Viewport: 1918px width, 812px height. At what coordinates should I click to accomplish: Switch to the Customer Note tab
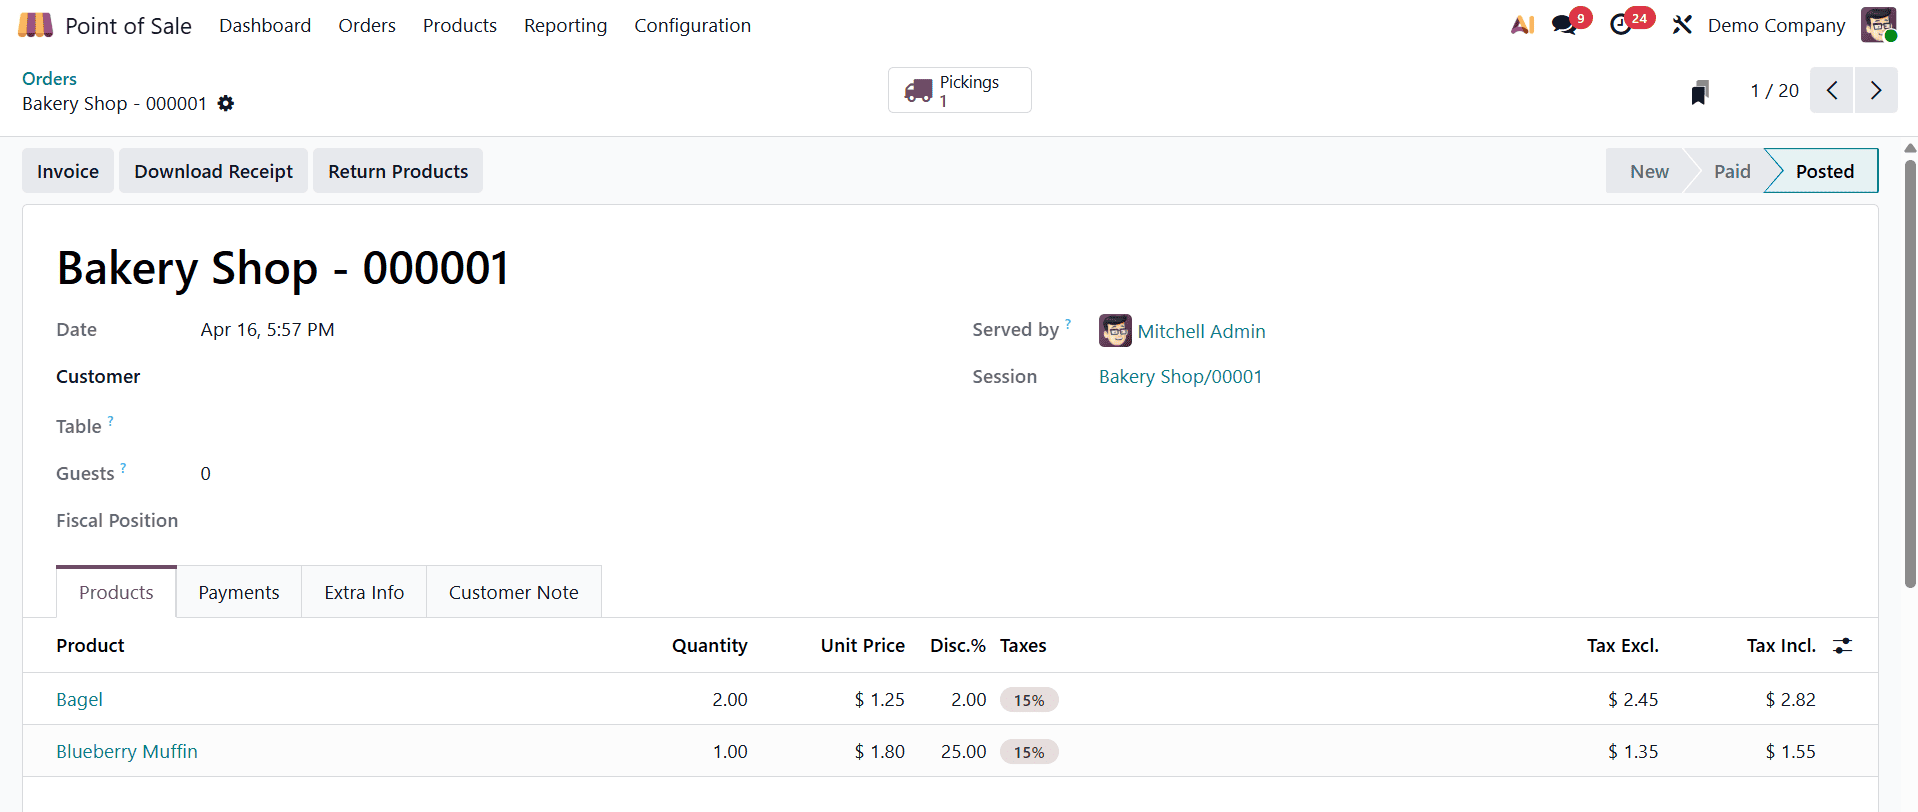click(x=513, y=592)
